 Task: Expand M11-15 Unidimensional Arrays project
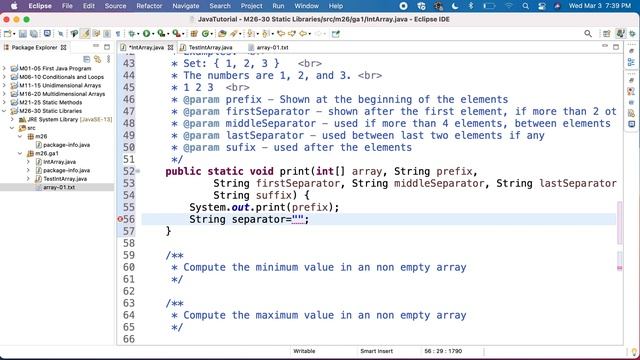pyautogui.click(x=4, y=85)
